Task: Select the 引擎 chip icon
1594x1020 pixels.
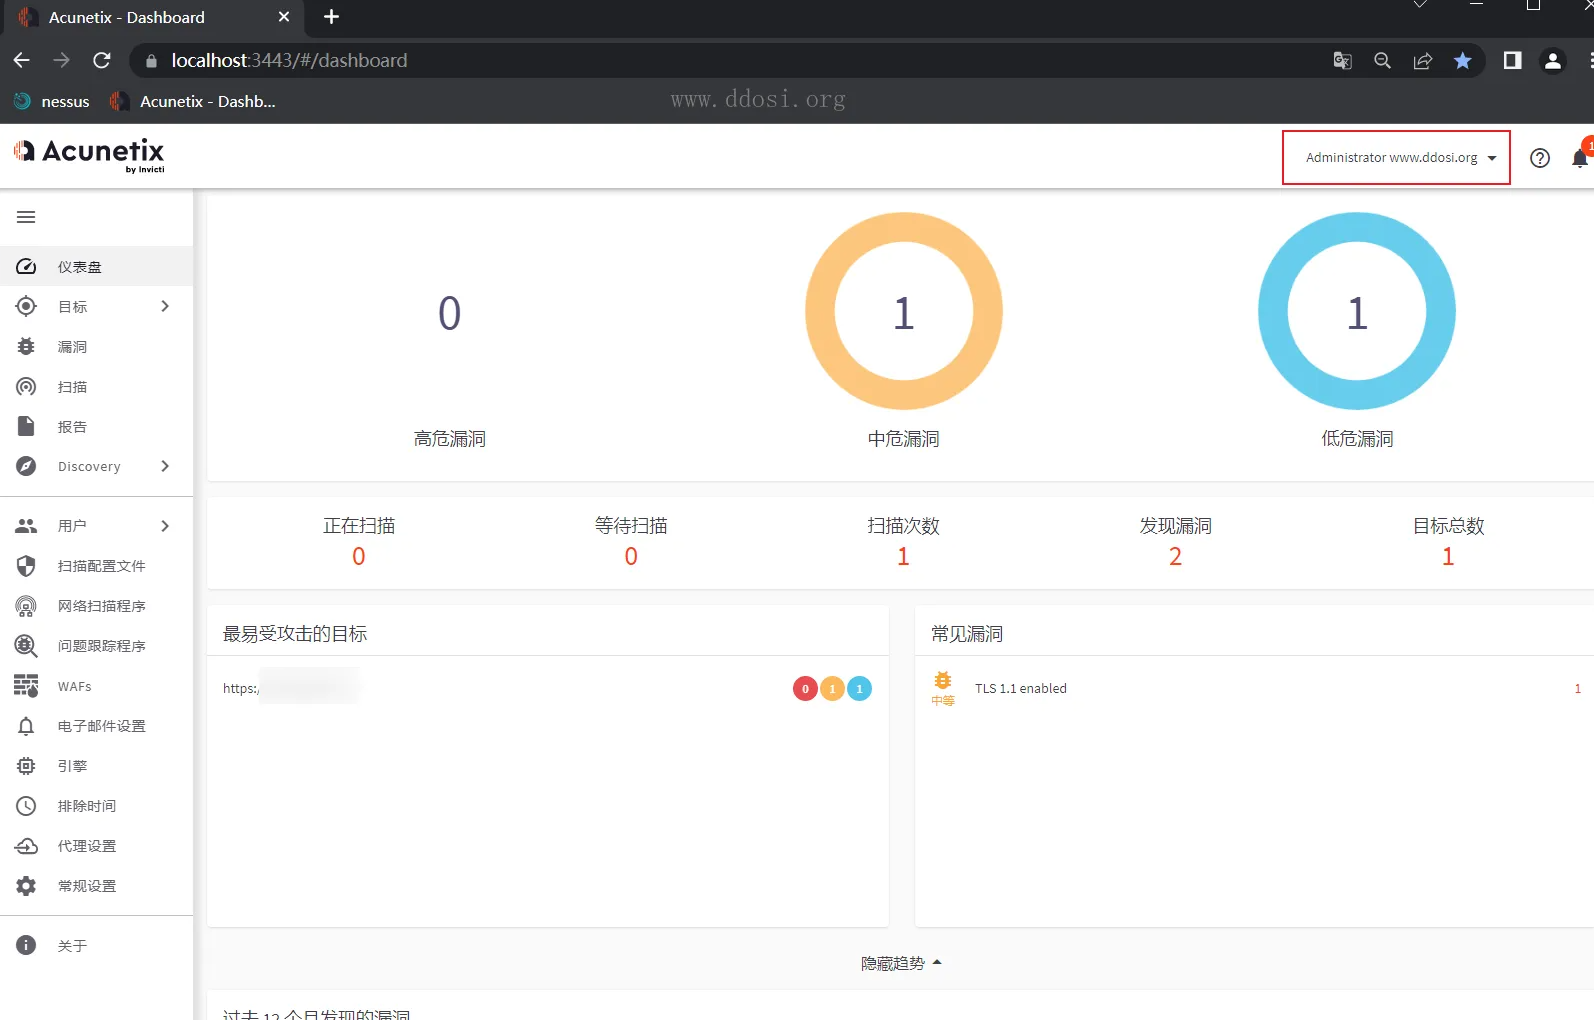Action: [x=26, y=766]
